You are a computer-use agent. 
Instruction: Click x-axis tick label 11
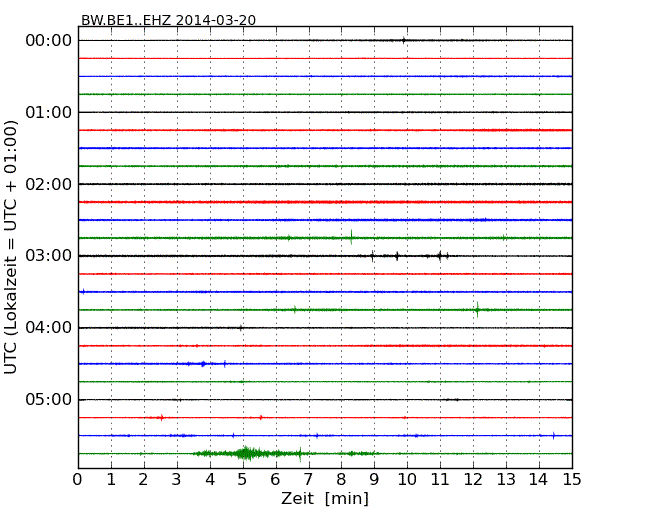click(x=440, y=480)
